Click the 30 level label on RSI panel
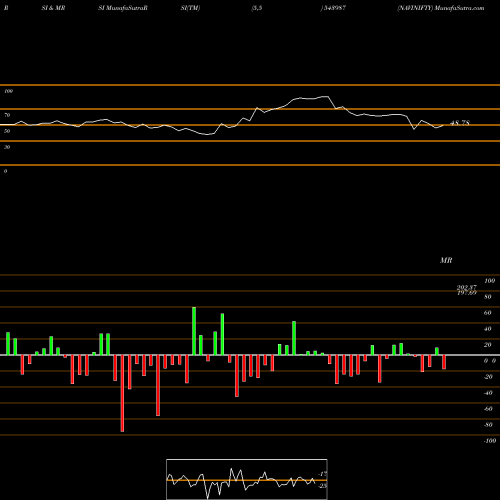The image size is (500, 500). pos(7,147)
